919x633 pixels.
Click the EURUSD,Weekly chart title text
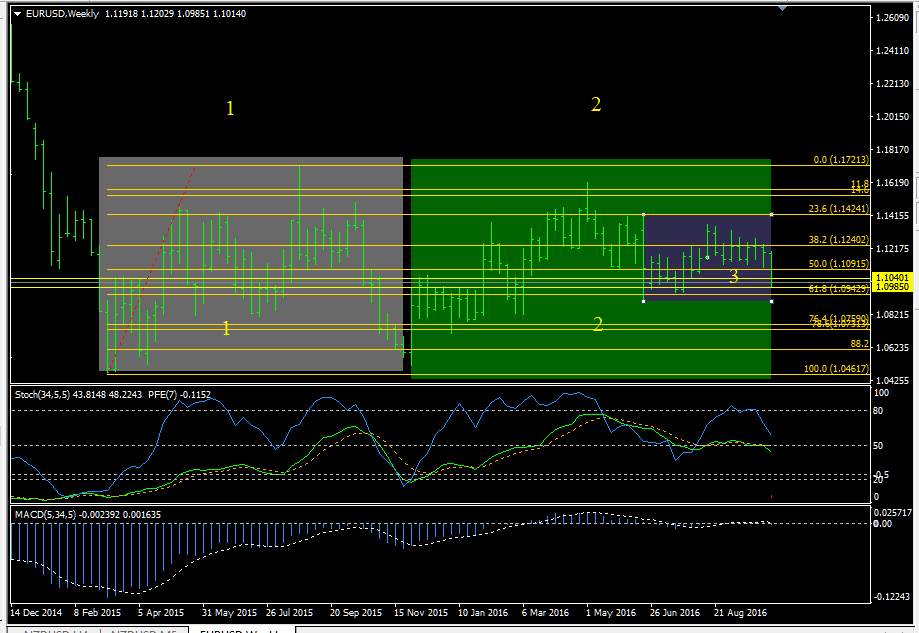tap(62, 13)
